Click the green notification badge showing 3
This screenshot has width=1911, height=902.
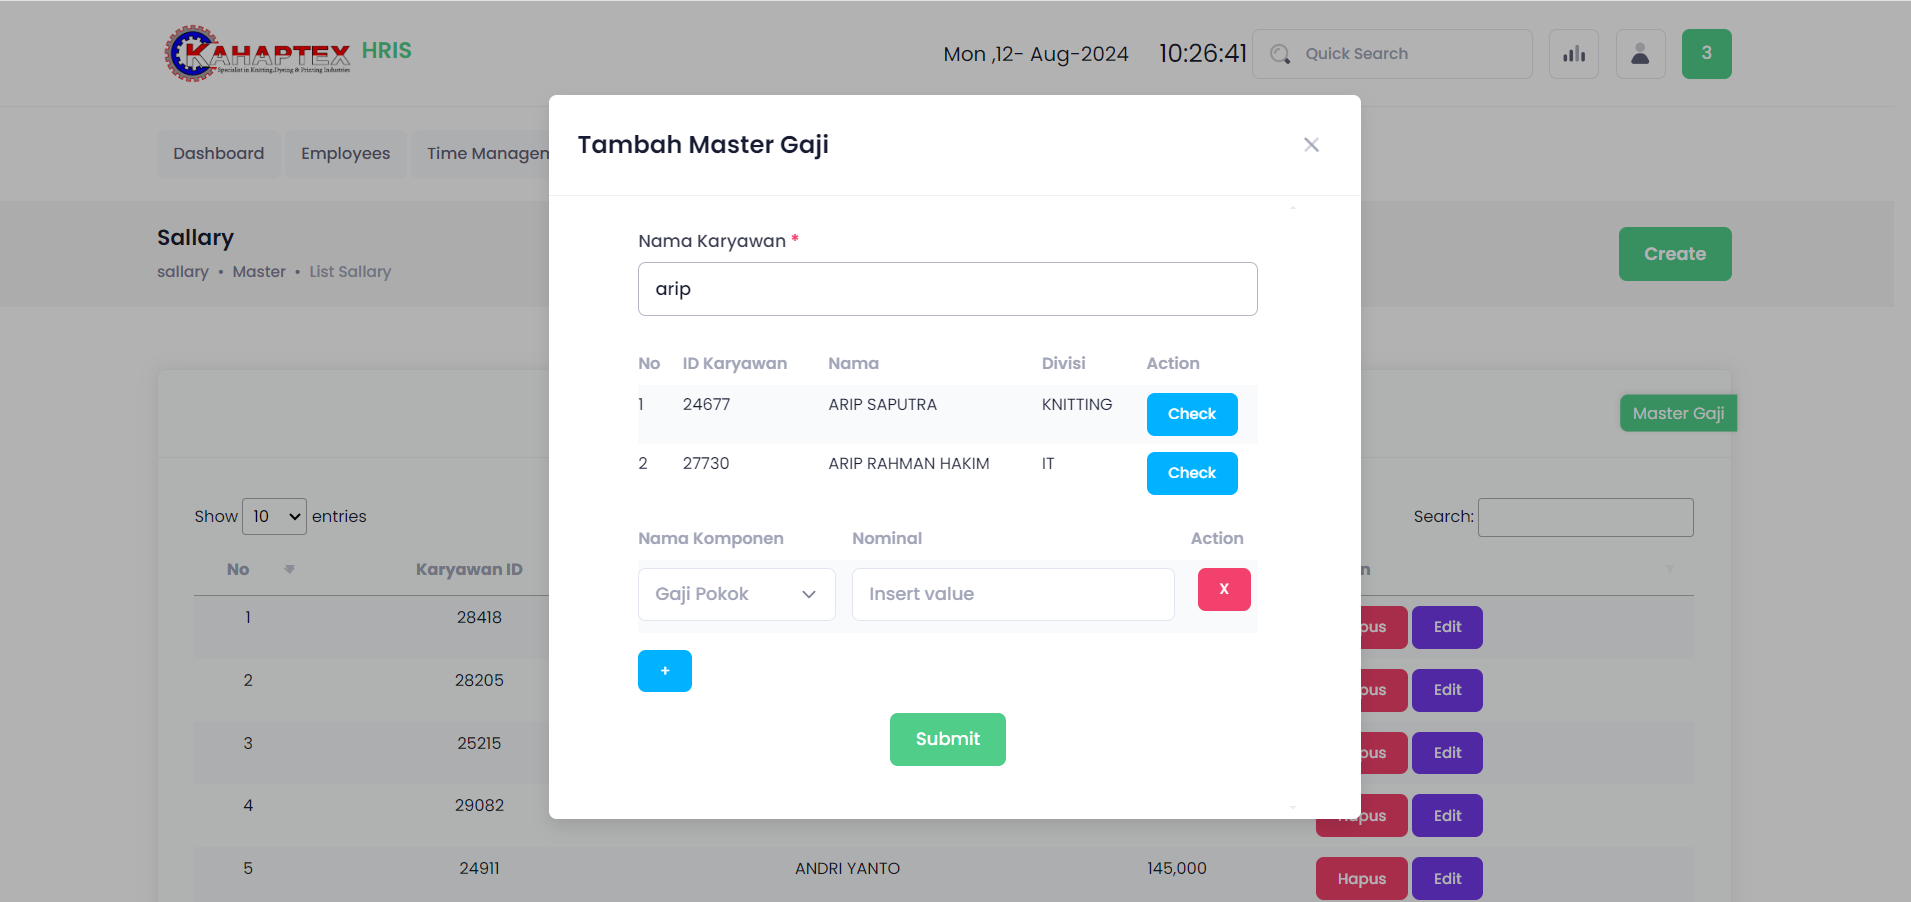pos(1706,54)
